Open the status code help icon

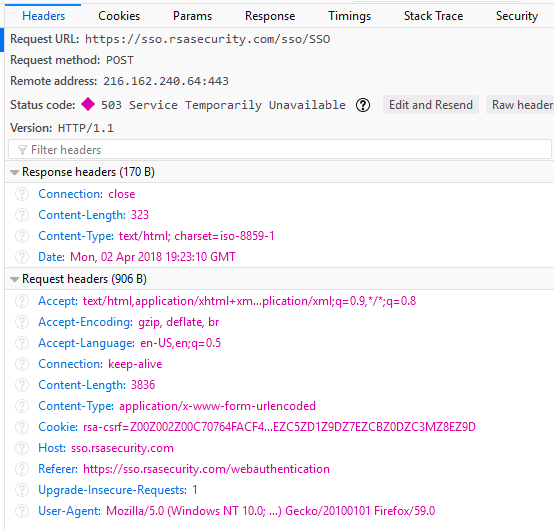pos(363,105)
